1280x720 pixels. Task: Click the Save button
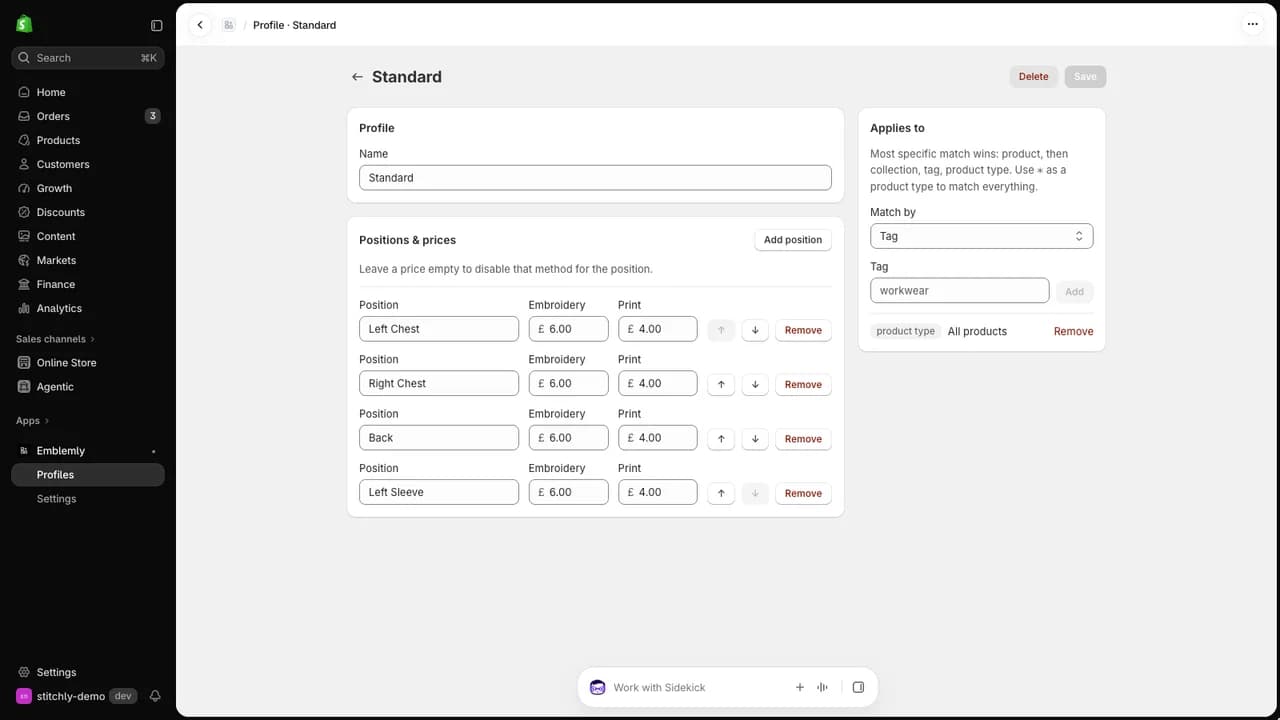[x=1085, y=77]
